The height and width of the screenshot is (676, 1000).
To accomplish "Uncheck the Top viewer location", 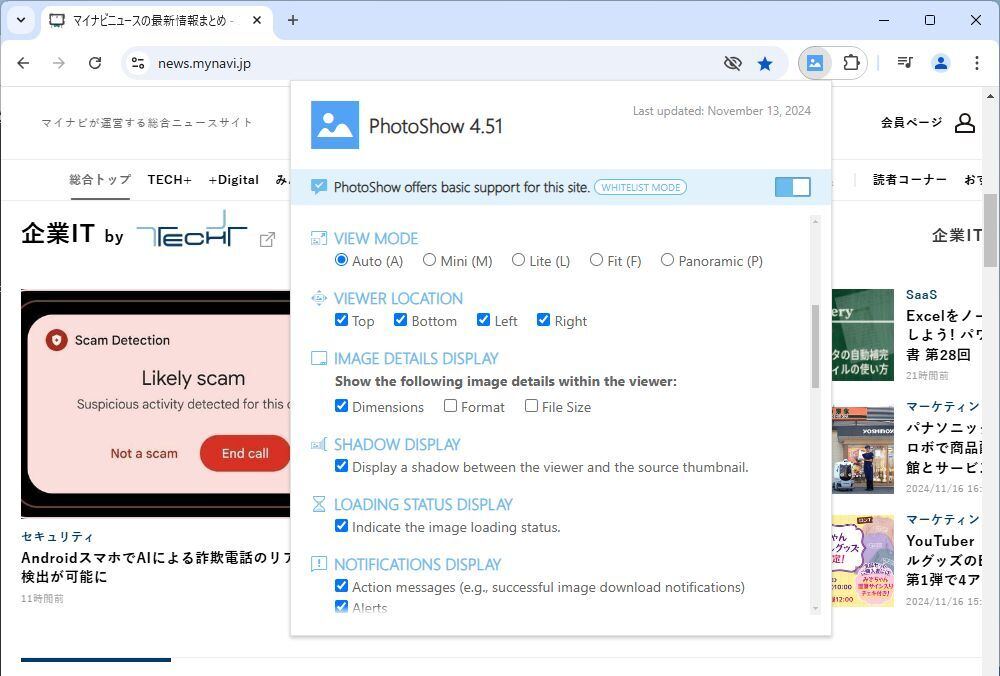I will pyautogui.click(x=341, y=320).
